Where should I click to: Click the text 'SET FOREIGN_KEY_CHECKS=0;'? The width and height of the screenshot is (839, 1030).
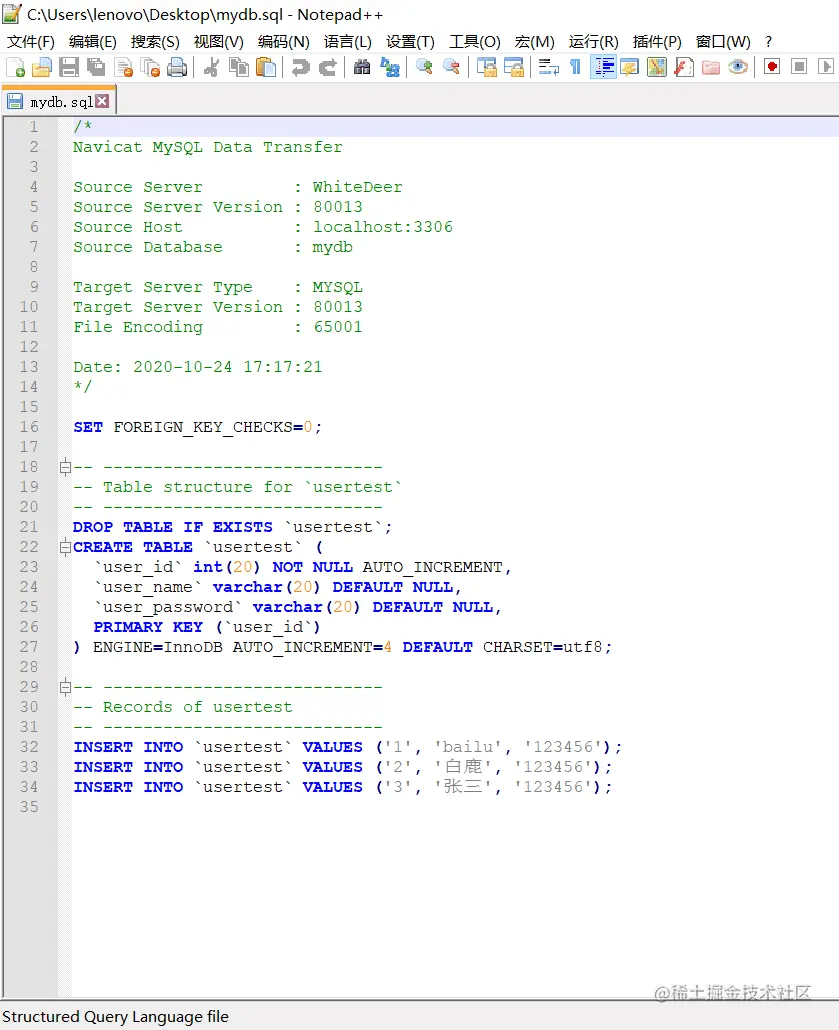pos(197,427)
